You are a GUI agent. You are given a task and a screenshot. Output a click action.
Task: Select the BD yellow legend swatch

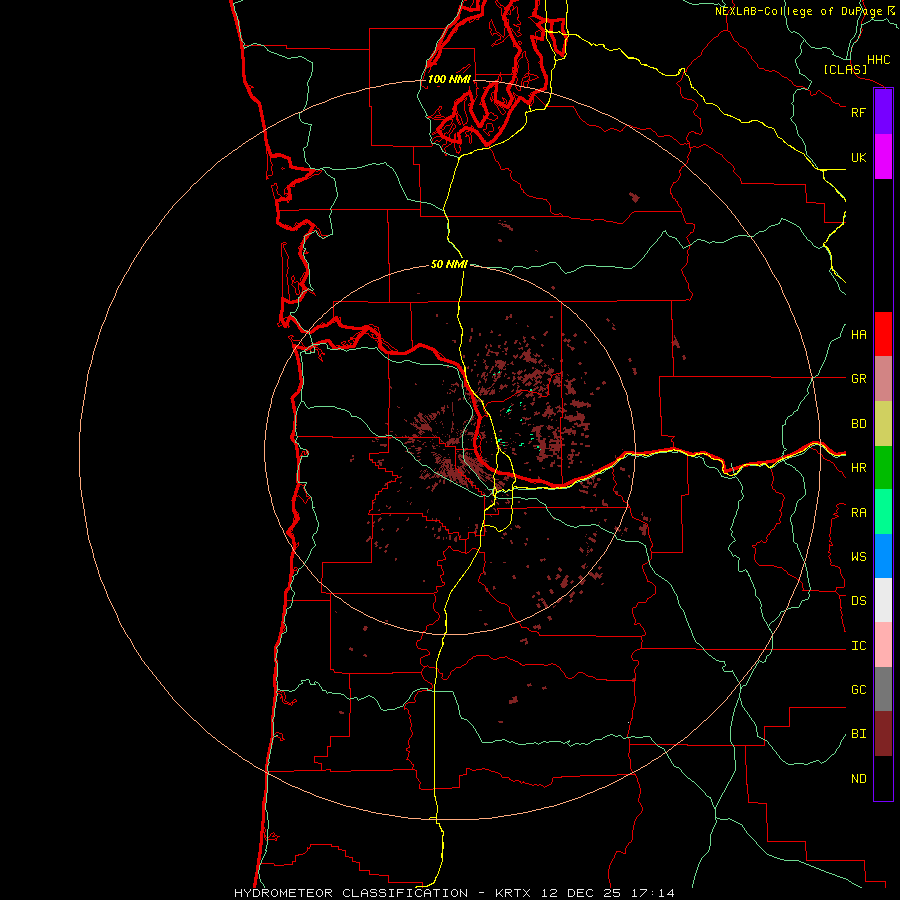tap(883, 424)
